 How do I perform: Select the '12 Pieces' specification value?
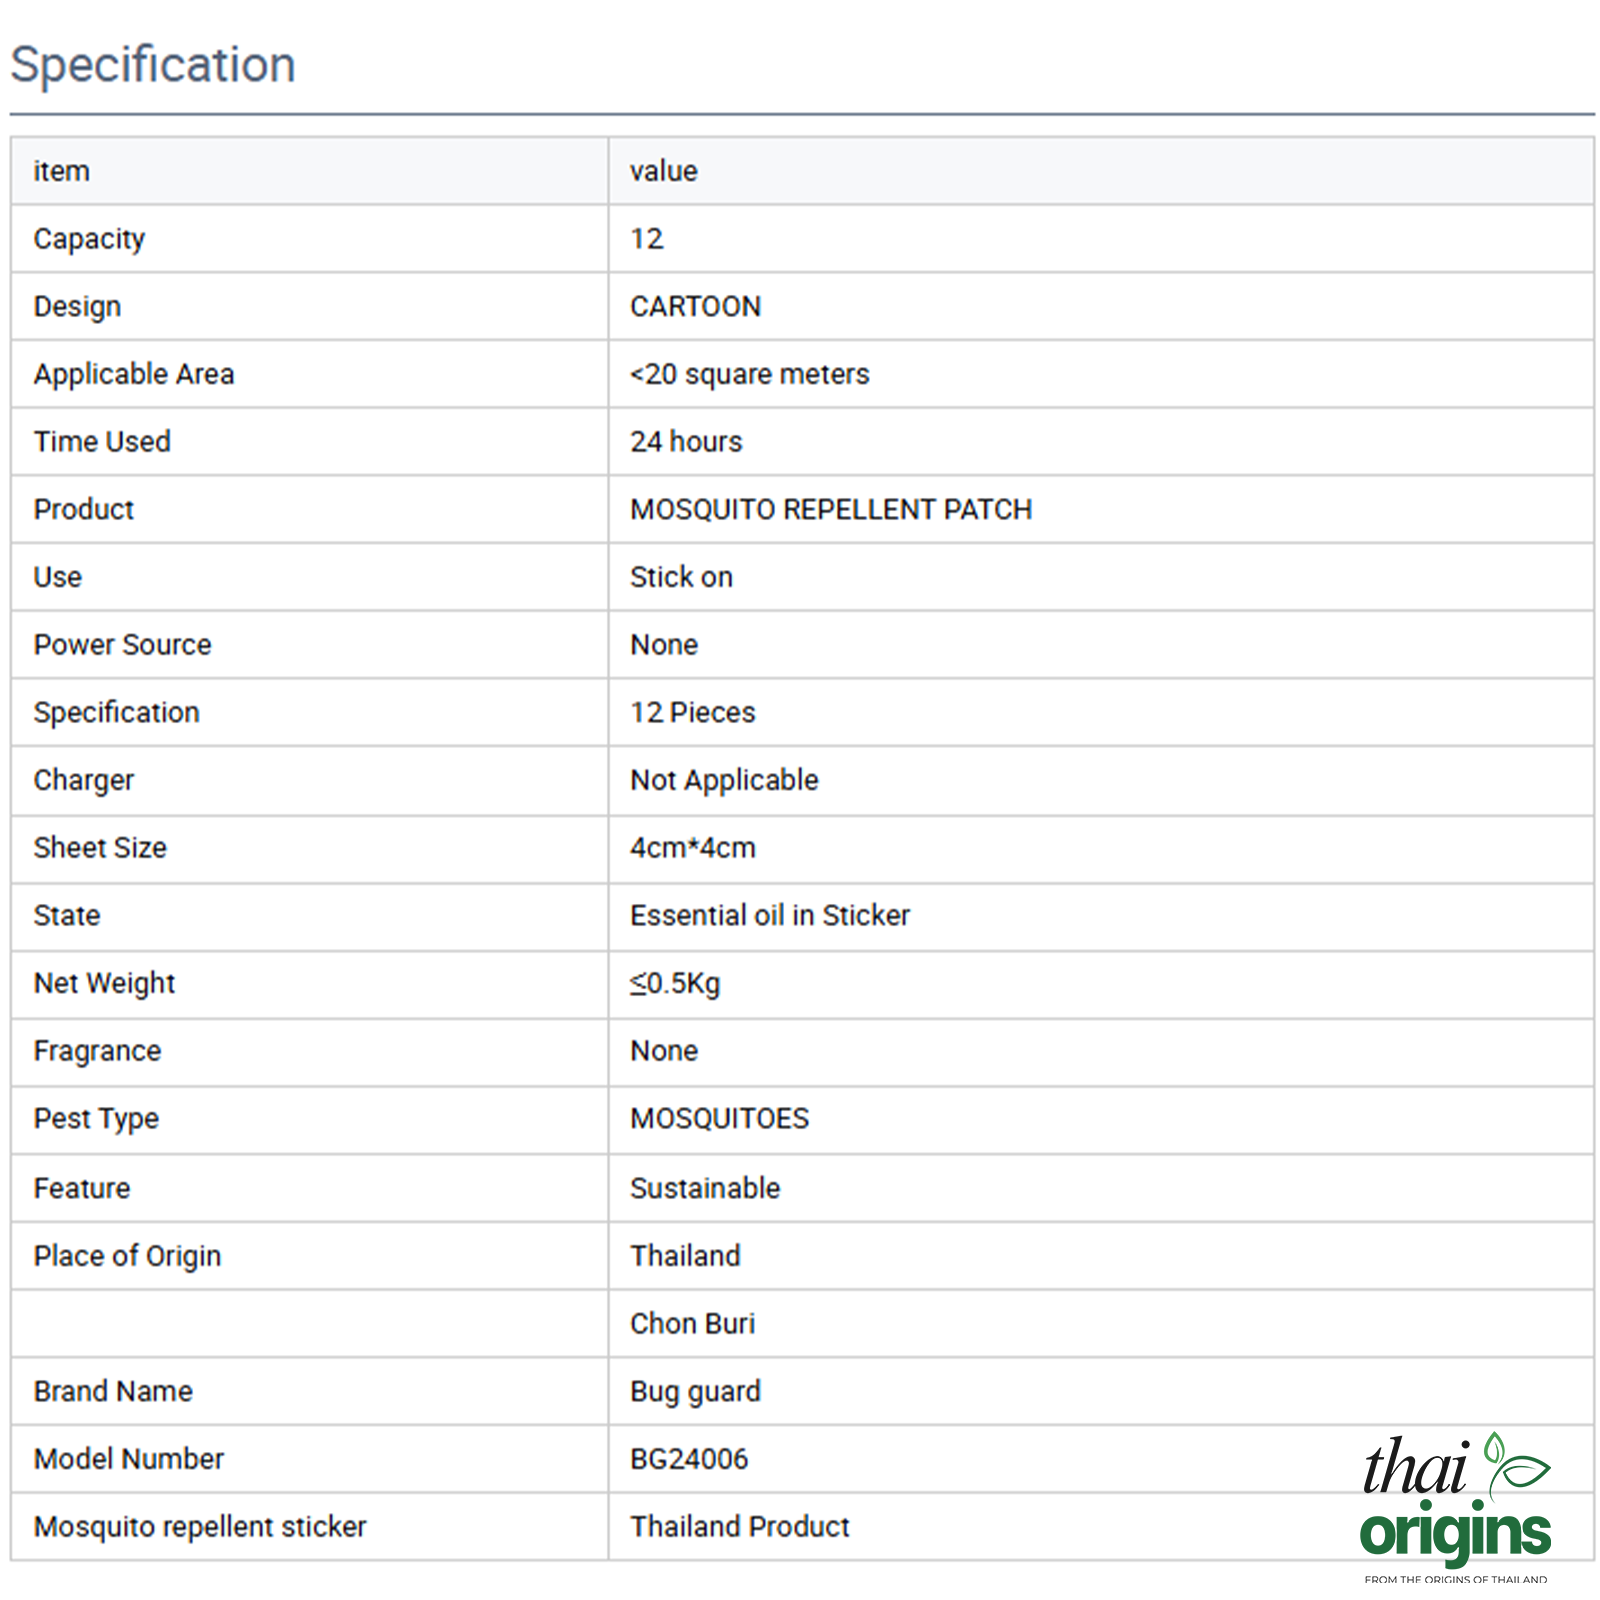(692, 712)
